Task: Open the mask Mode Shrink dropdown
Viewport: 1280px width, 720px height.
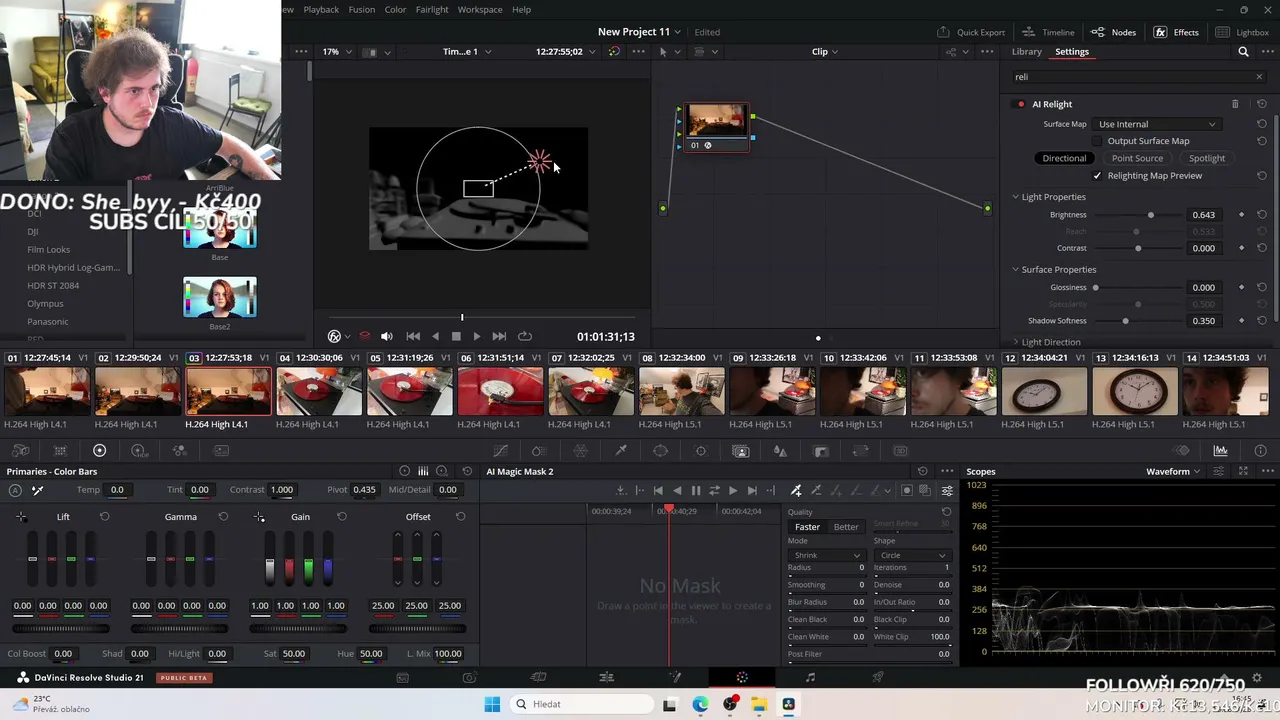Action: tap(825, 556)
